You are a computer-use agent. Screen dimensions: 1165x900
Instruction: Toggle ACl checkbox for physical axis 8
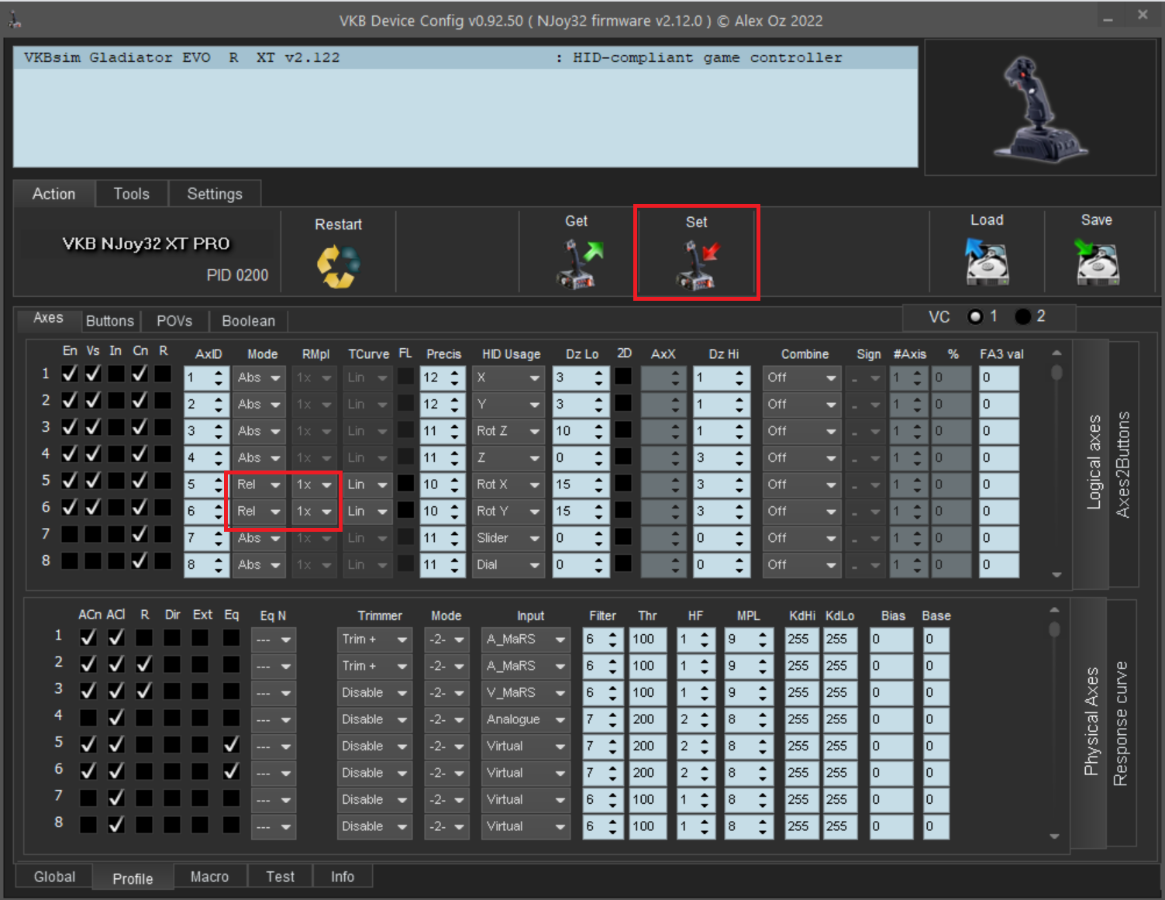[116, 825]
